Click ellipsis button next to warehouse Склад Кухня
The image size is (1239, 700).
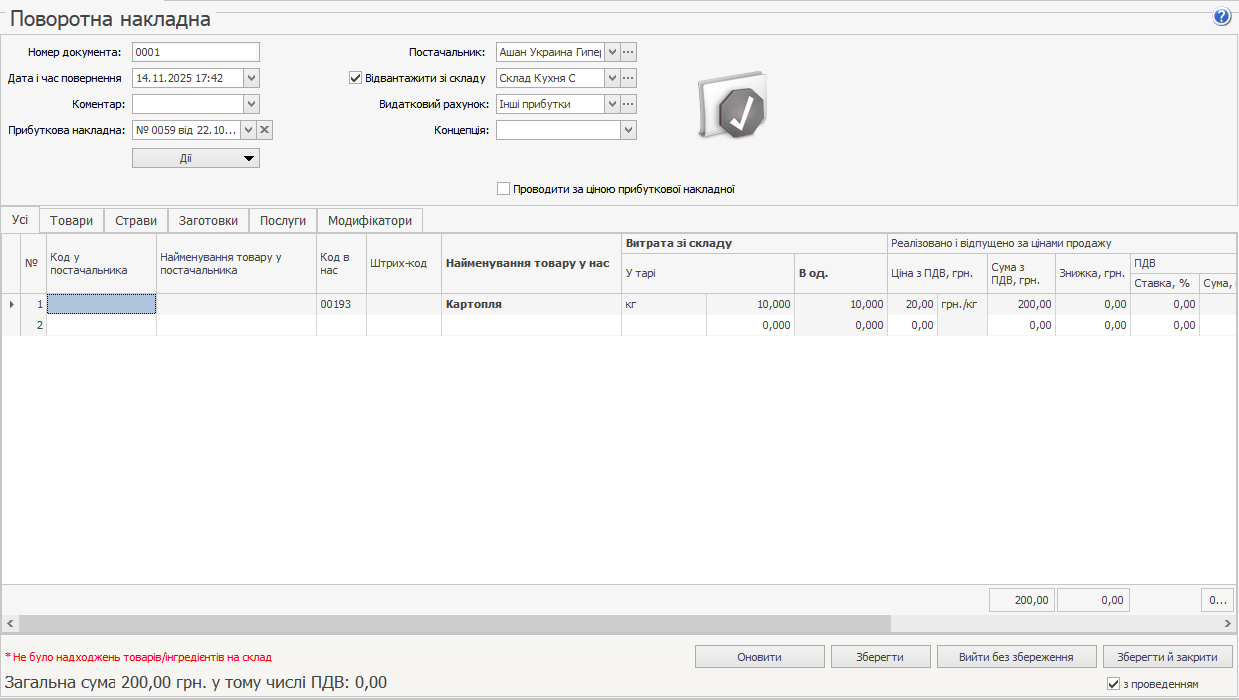click(x=629, y=78)
